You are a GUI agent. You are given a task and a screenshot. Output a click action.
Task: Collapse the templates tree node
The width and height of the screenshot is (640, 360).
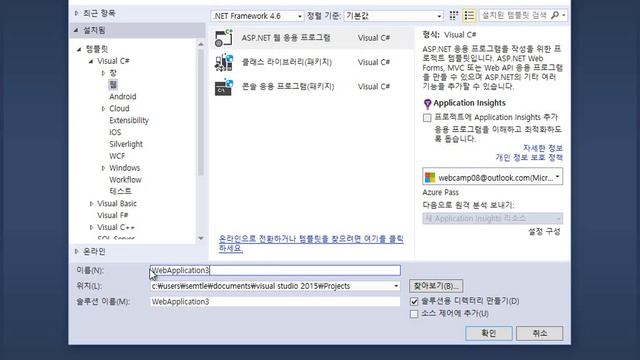(79, 49)
